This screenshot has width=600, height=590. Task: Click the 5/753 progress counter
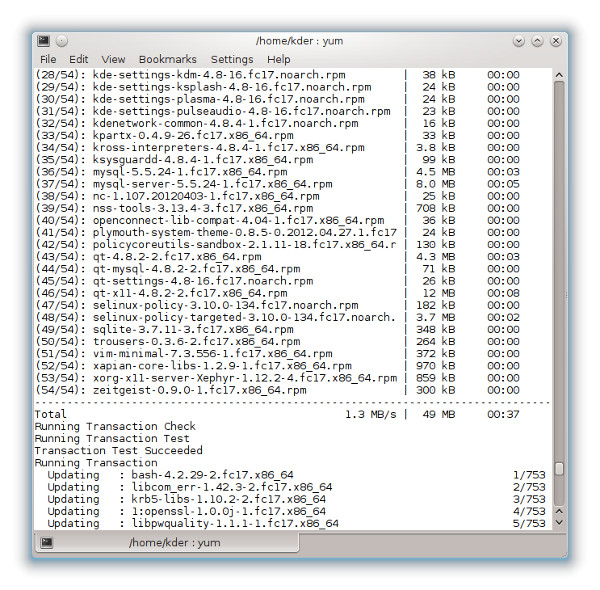click(x=529, y=523)
